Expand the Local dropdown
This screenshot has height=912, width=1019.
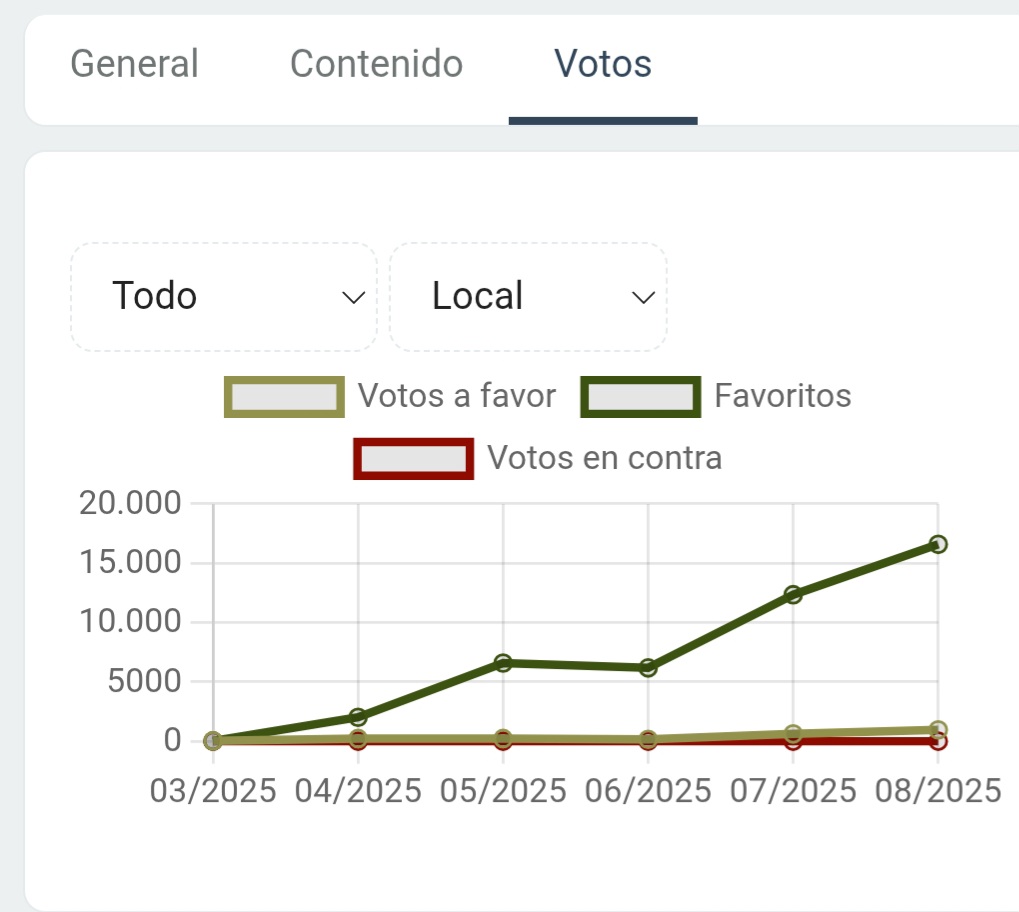click(527, 297)
